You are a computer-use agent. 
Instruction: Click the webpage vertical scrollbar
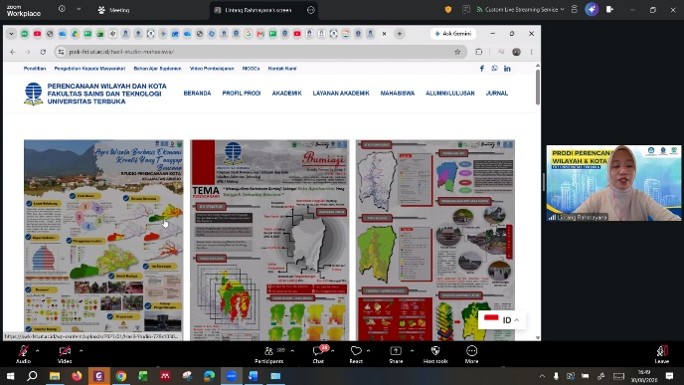pos(537,87)
